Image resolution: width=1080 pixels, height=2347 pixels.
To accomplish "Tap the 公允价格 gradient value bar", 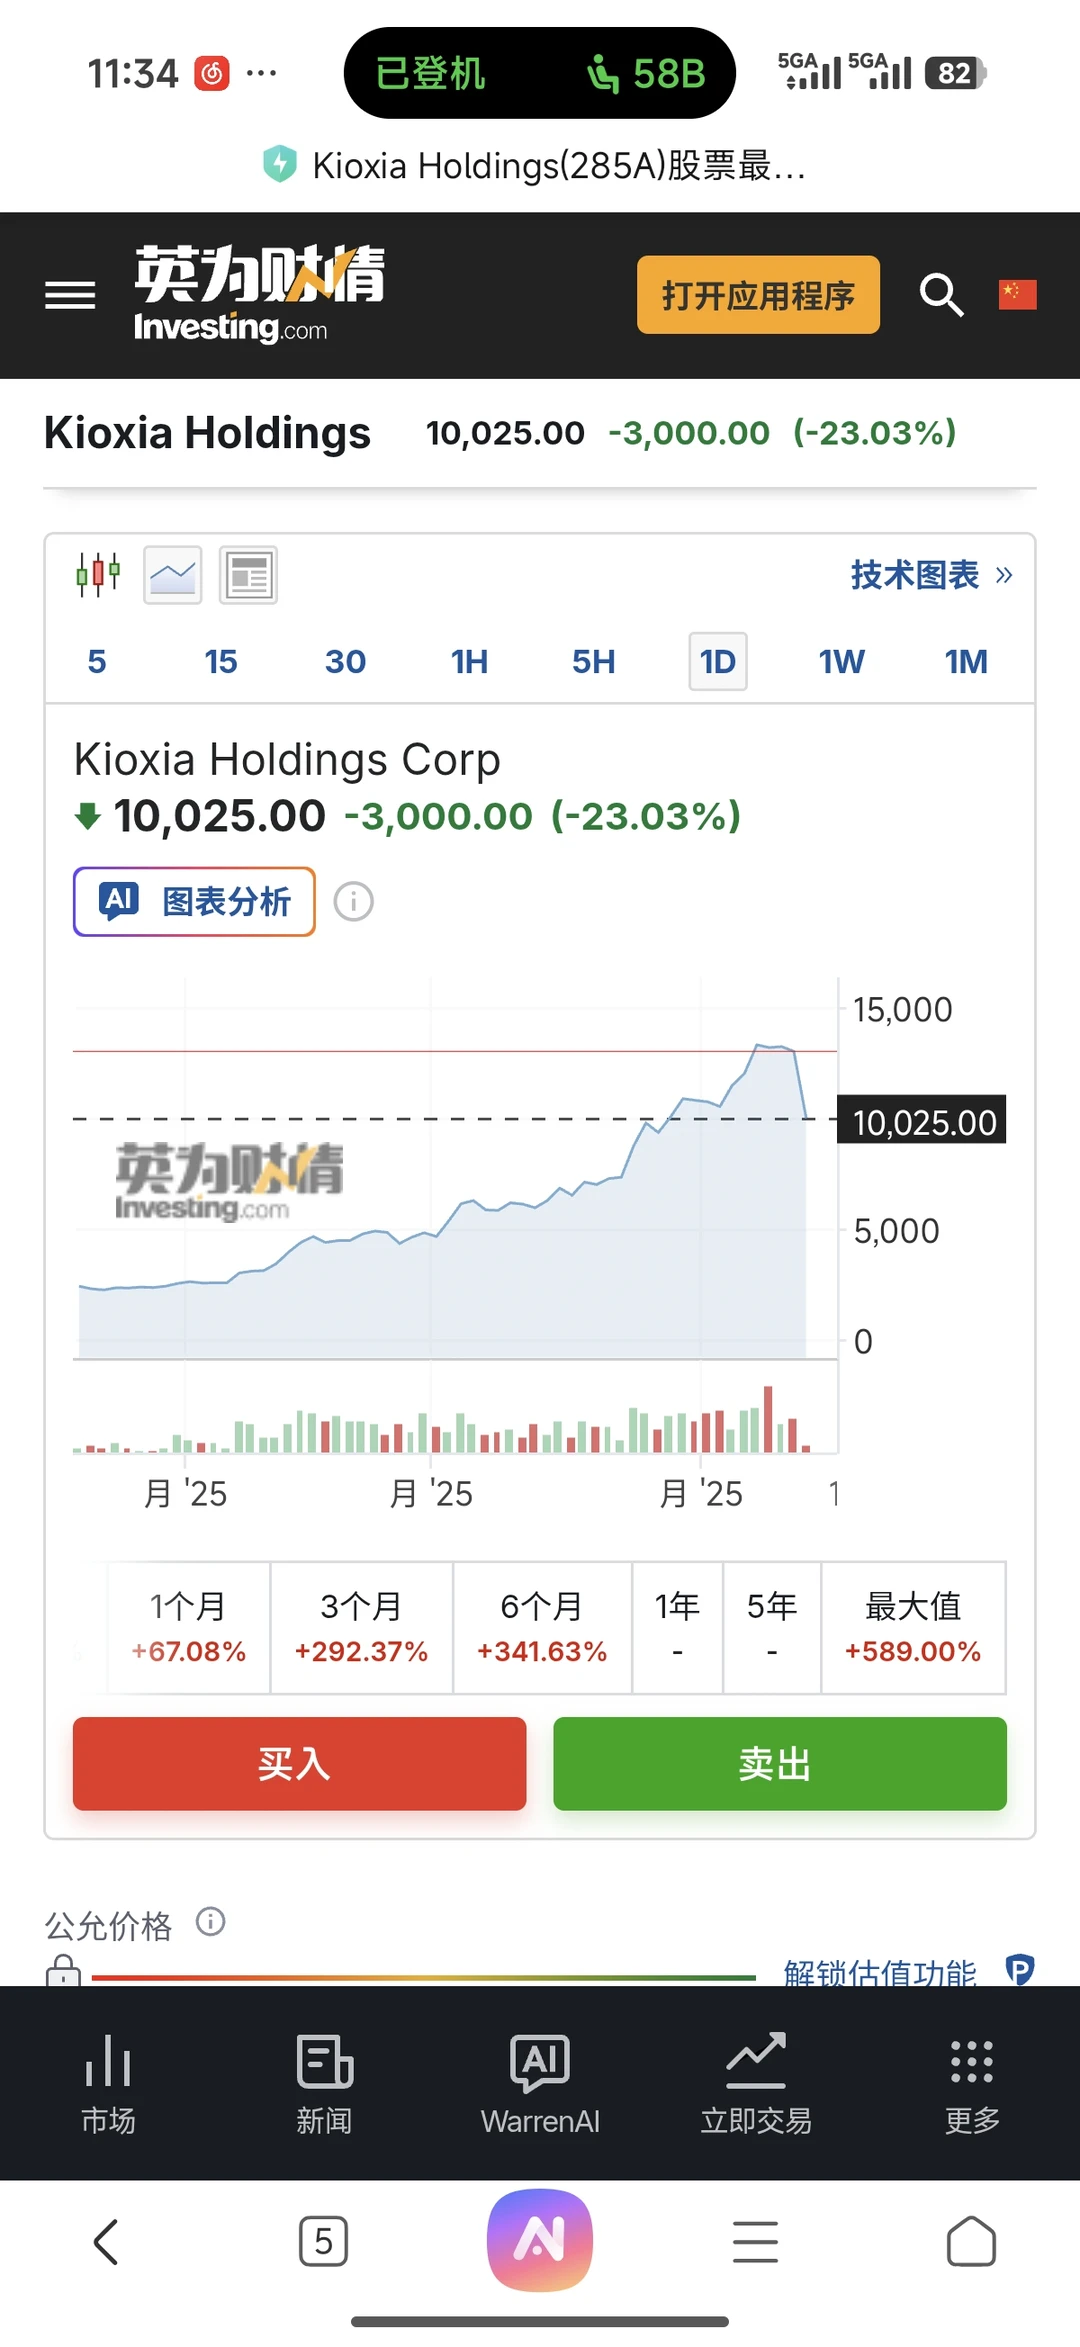I will (423, 1977).
